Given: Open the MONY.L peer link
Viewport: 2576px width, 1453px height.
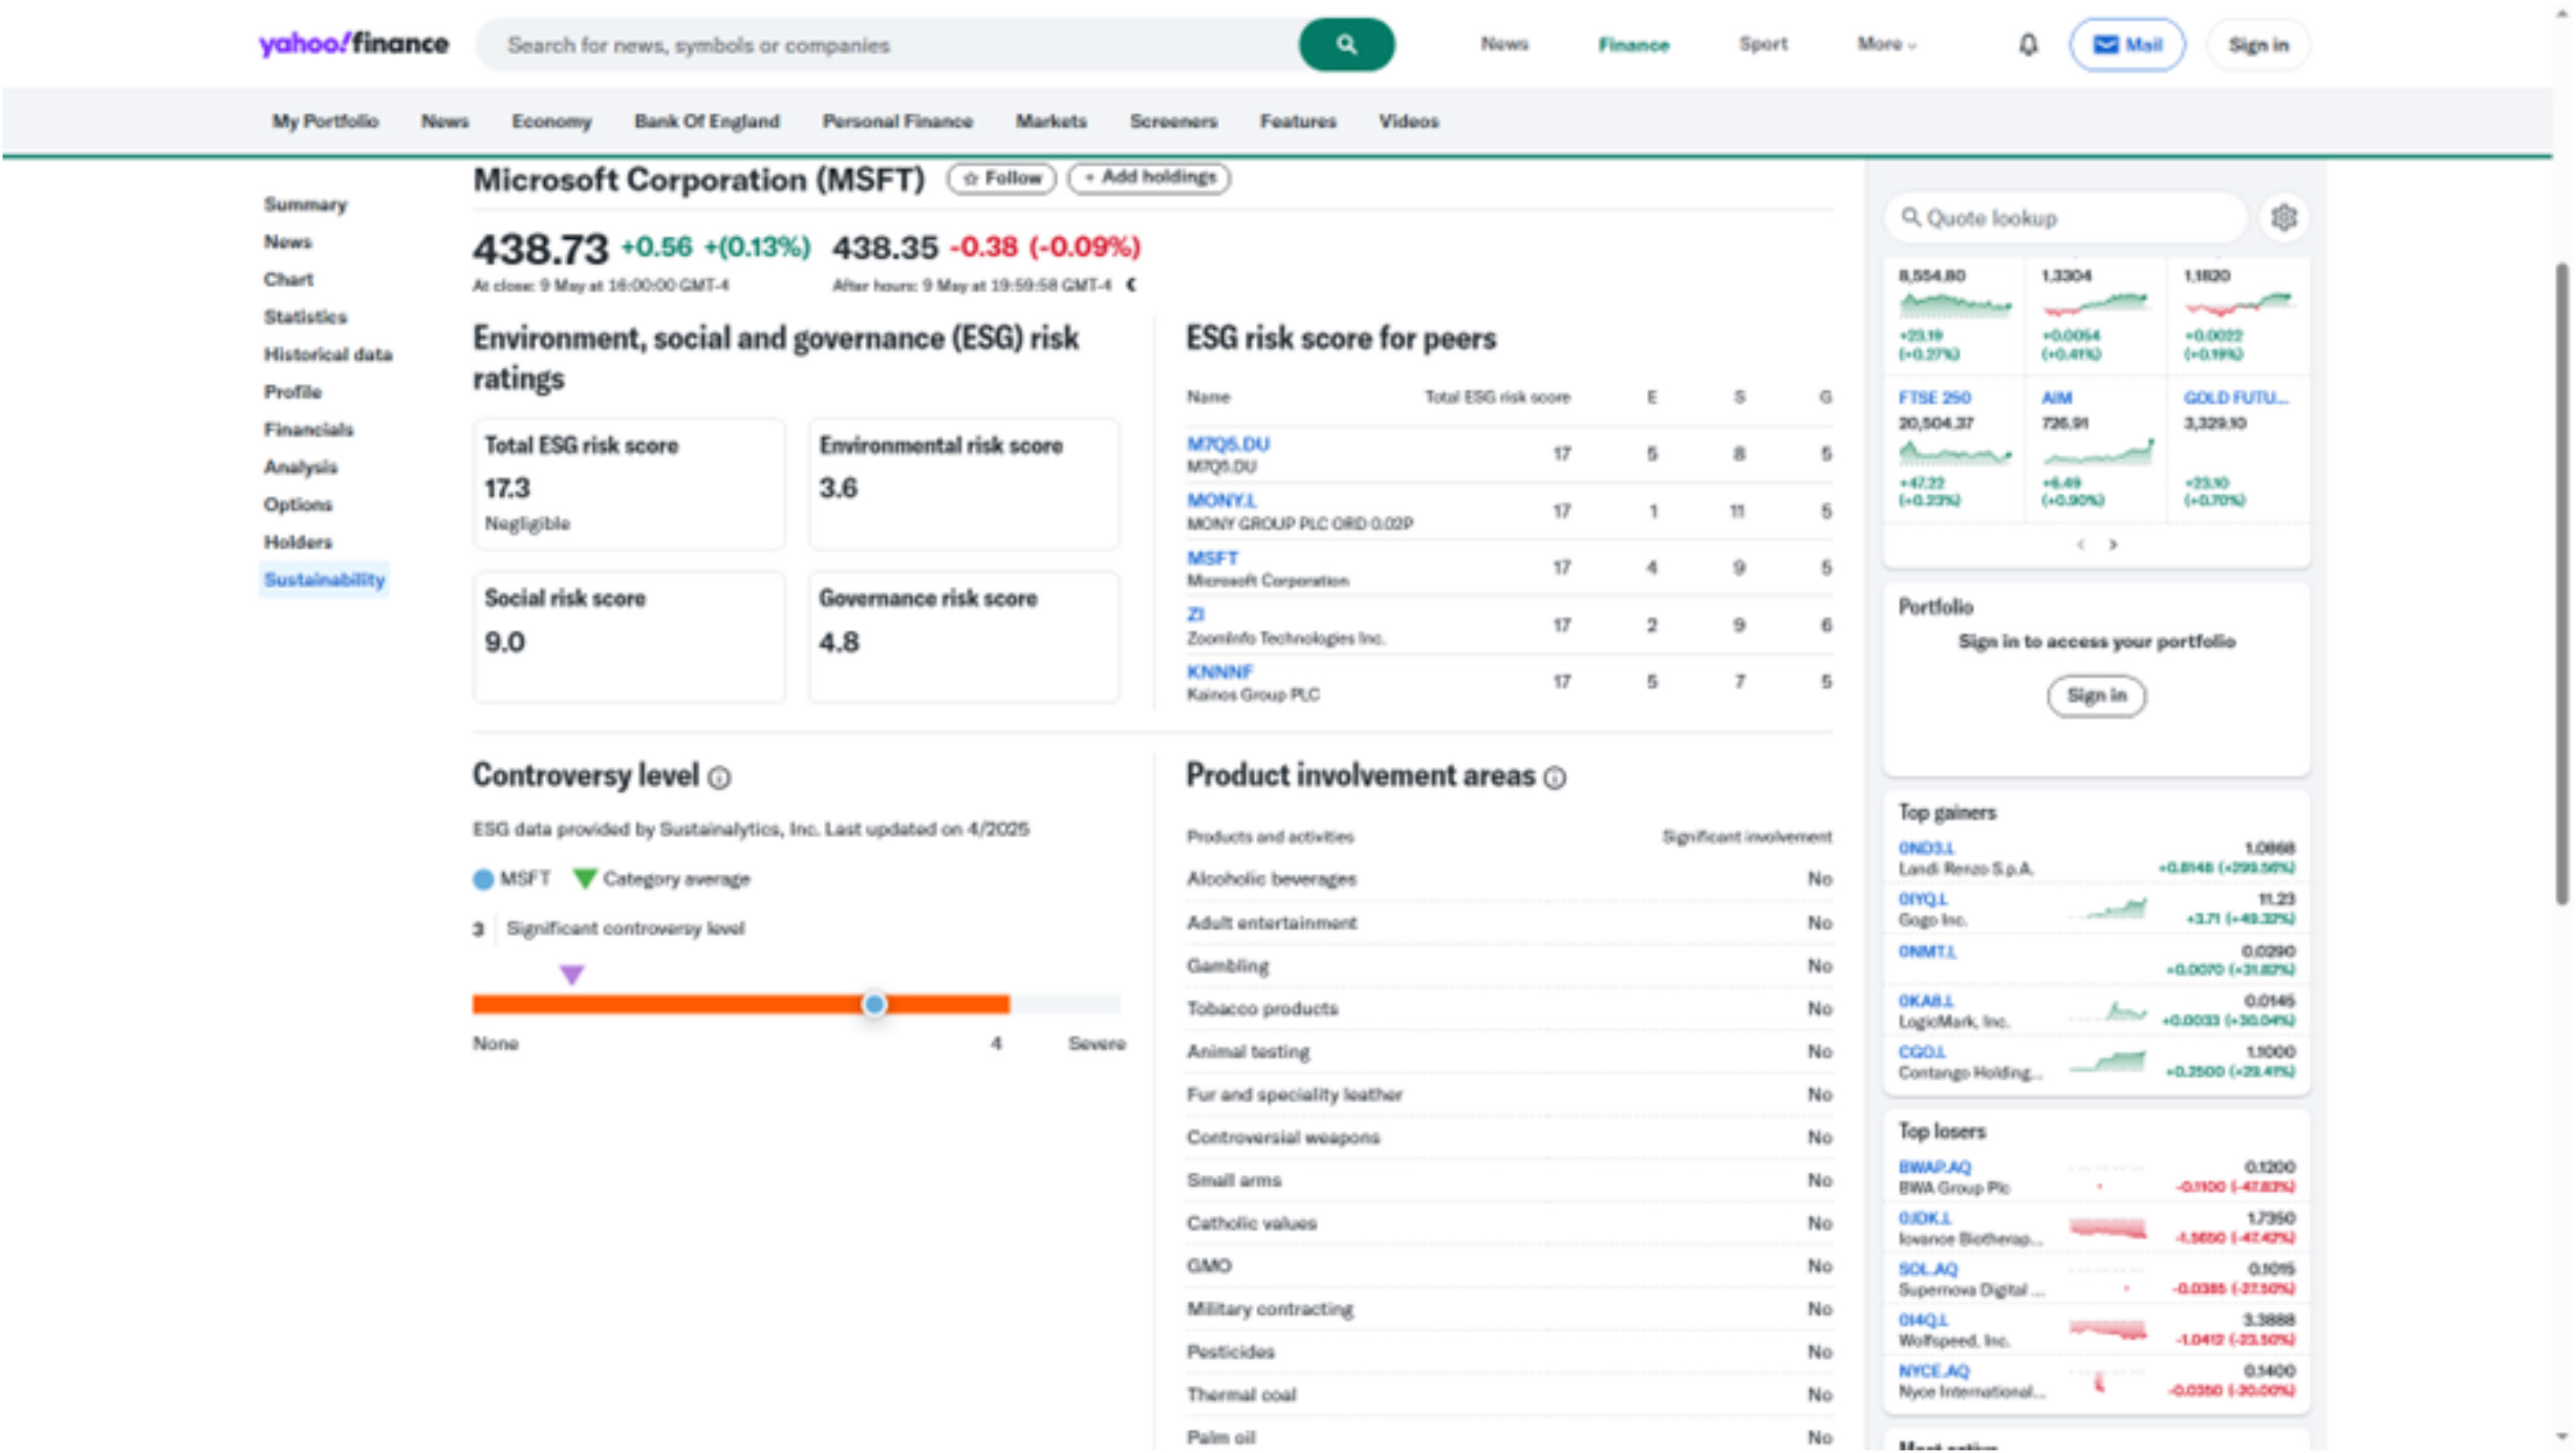Looking at the screenshot, I should [x=1221, y=500].
